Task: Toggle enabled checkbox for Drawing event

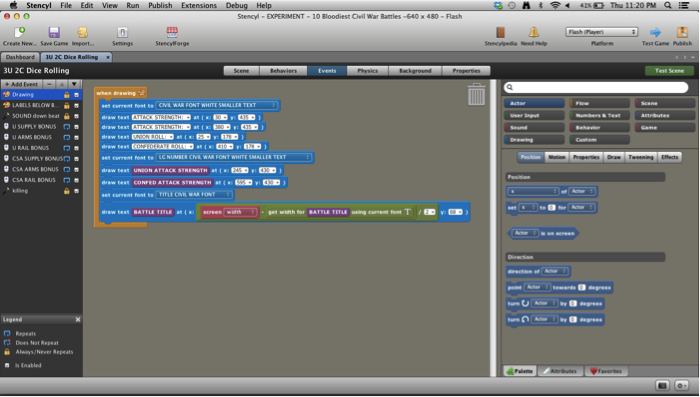Action: (x=76, y=95)
